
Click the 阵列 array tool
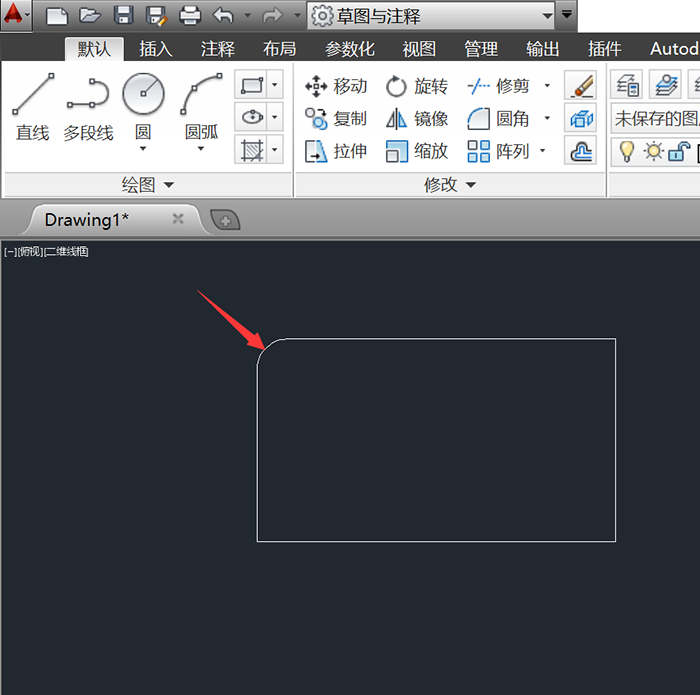pyautogui.click(x=499, y=151)
